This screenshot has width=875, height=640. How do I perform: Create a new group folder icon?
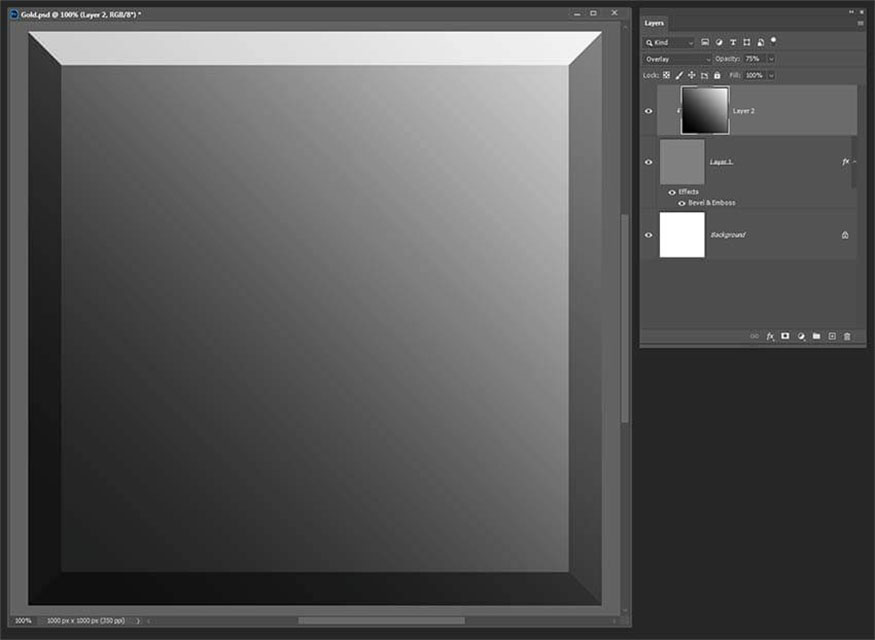816,336
